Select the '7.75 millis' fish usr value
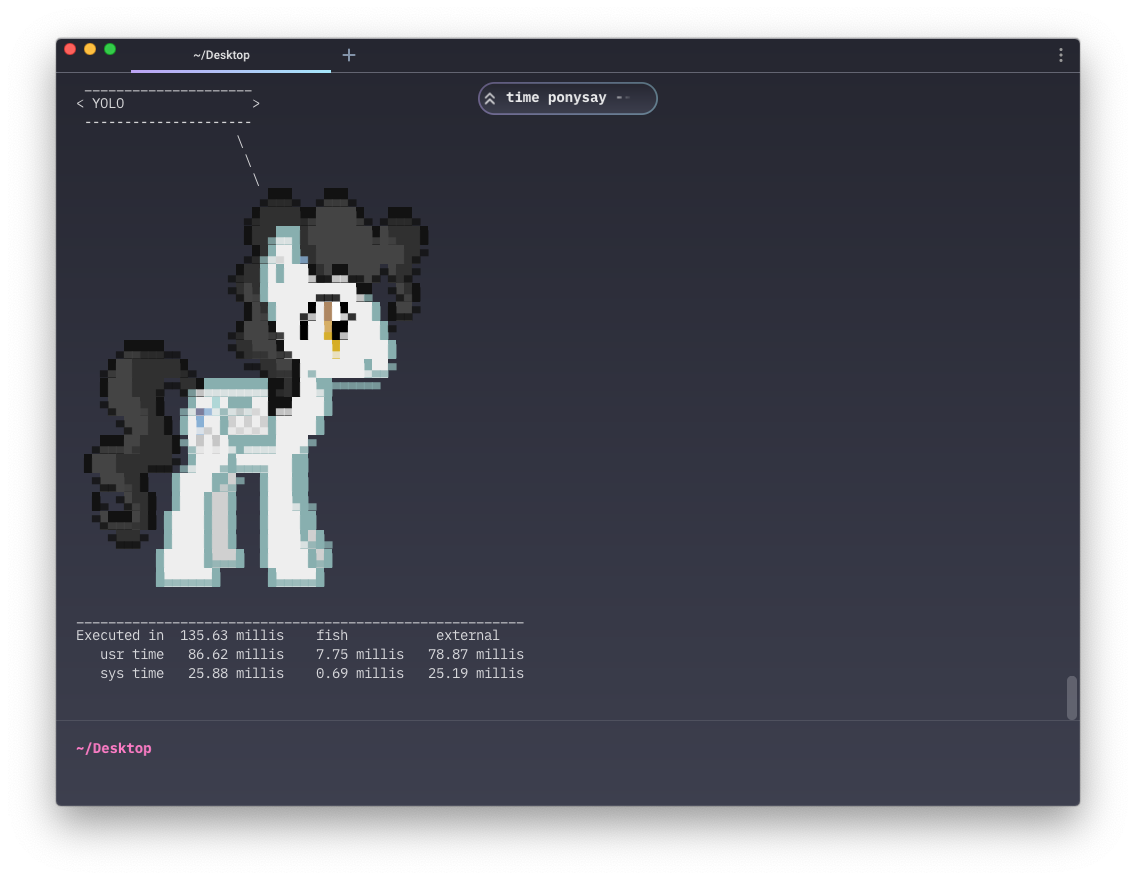 click(359, 654)
